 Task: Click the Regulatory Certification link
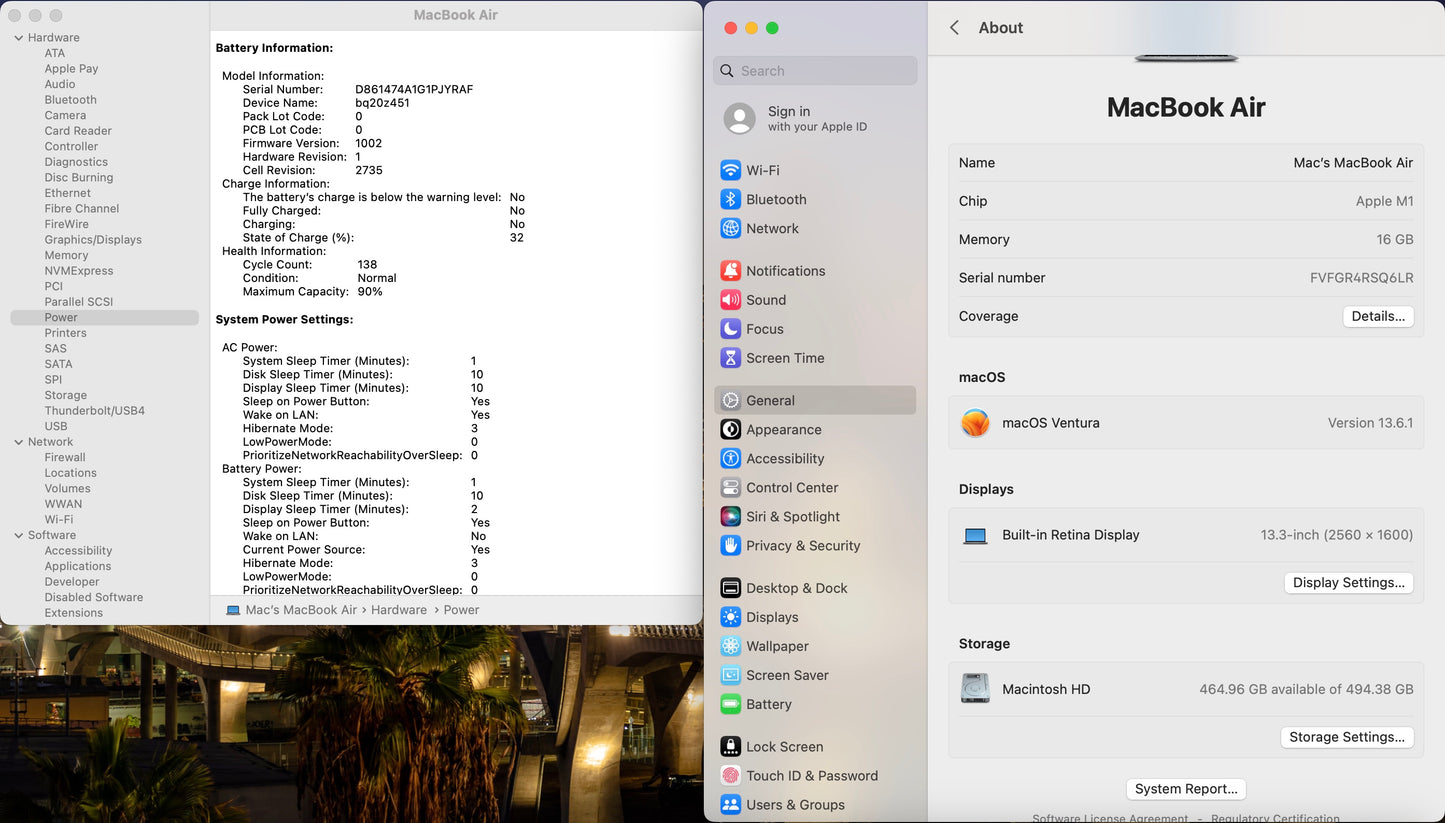[x=1275, y=818]
